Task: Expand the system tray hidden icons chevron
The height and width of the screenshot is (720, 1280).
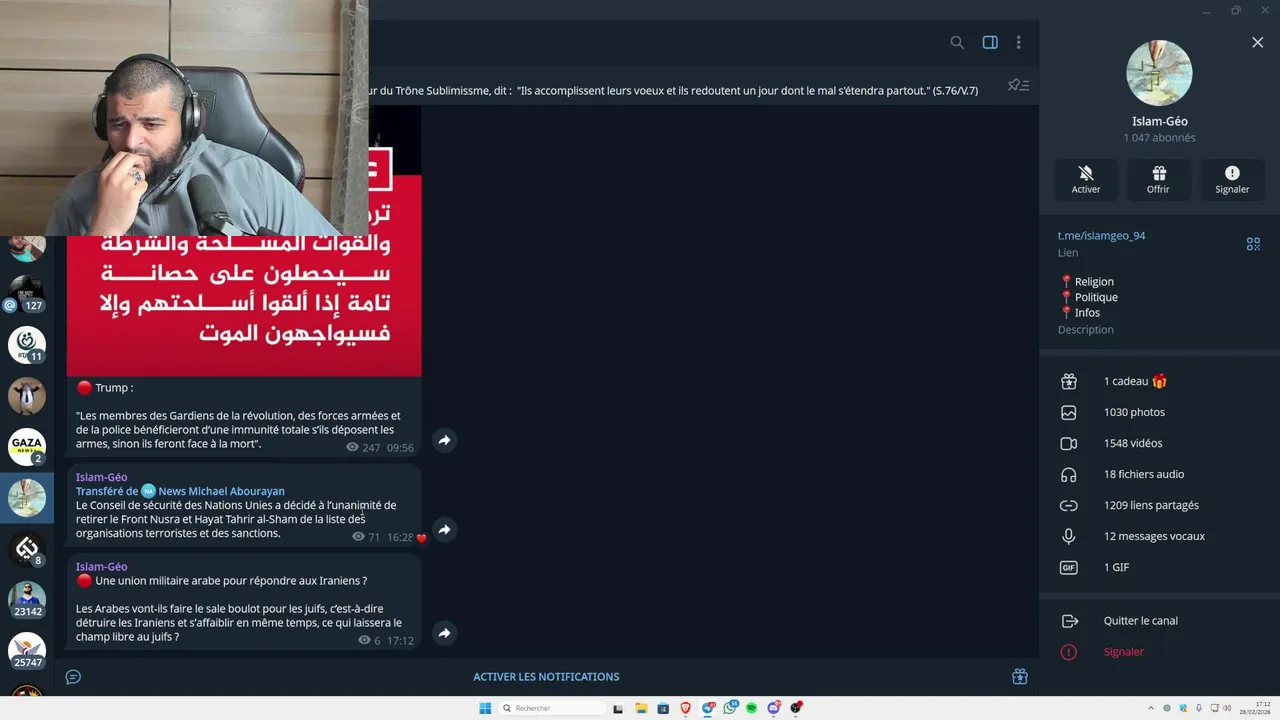Action: coord(1151,708)
